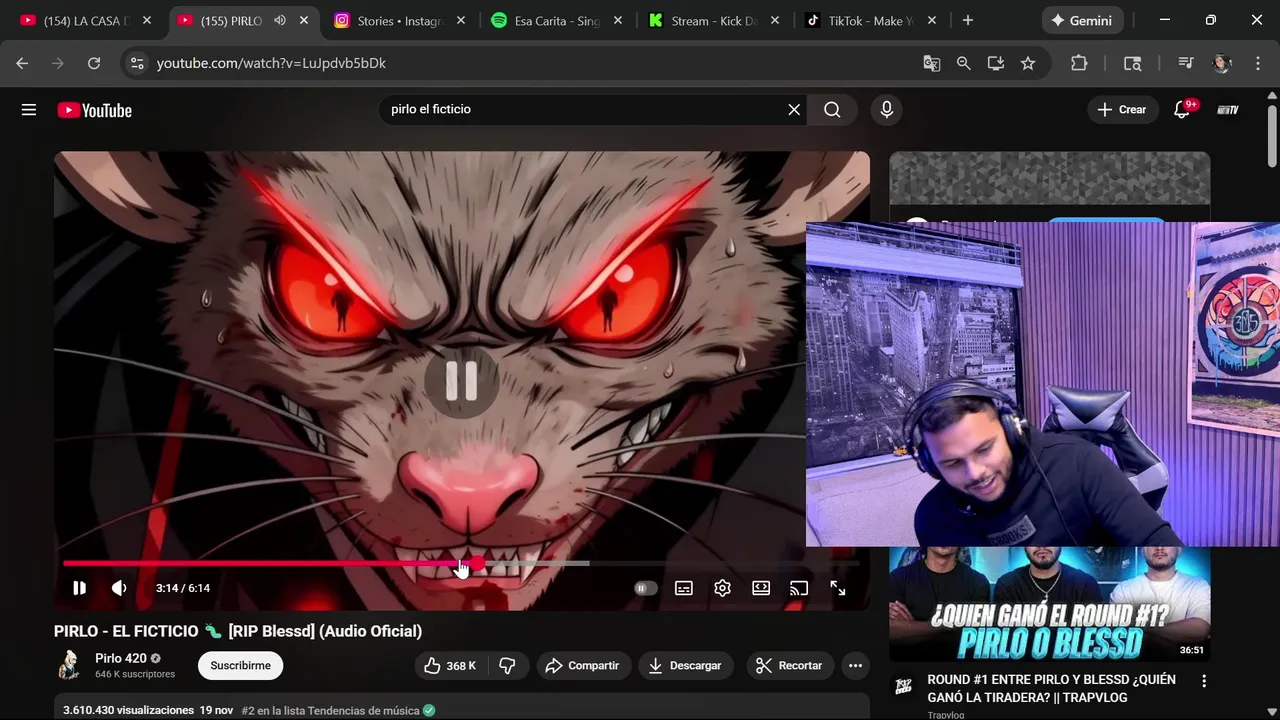
Task: Toggle the autoplay switch in player
Action: [x=646, y=588]
